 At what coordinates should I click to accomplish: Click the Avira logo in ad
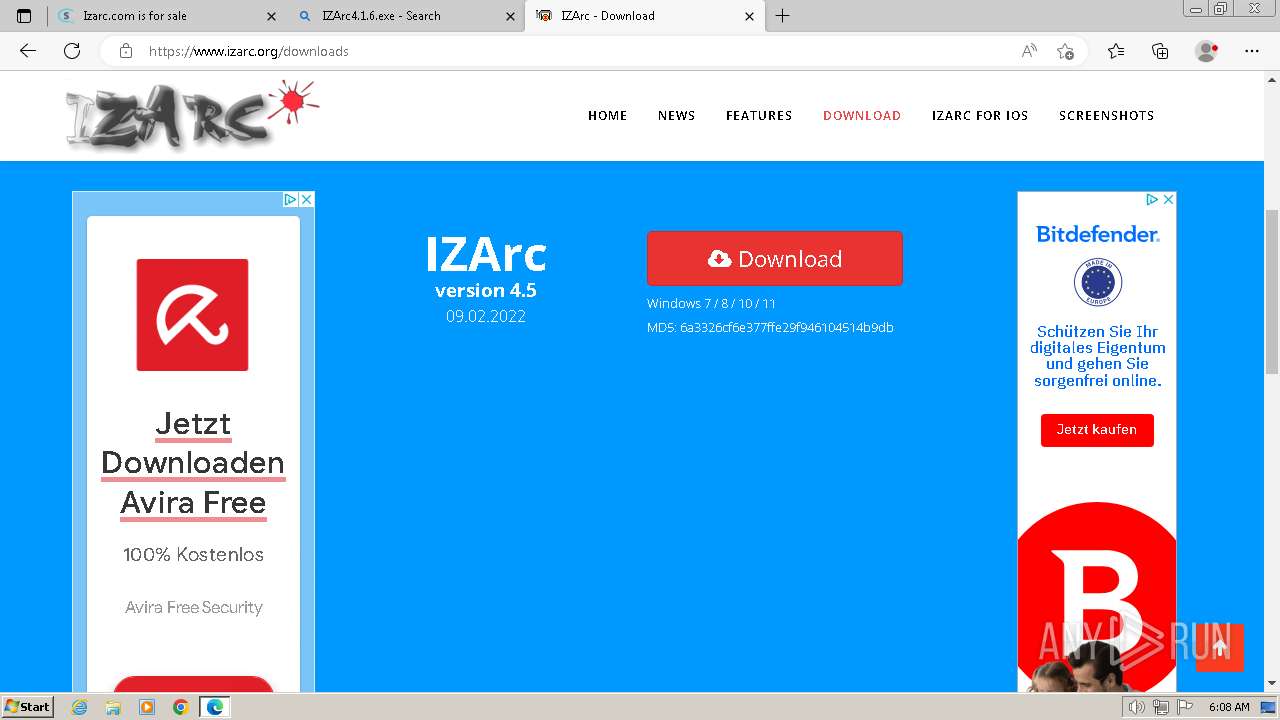193,315
